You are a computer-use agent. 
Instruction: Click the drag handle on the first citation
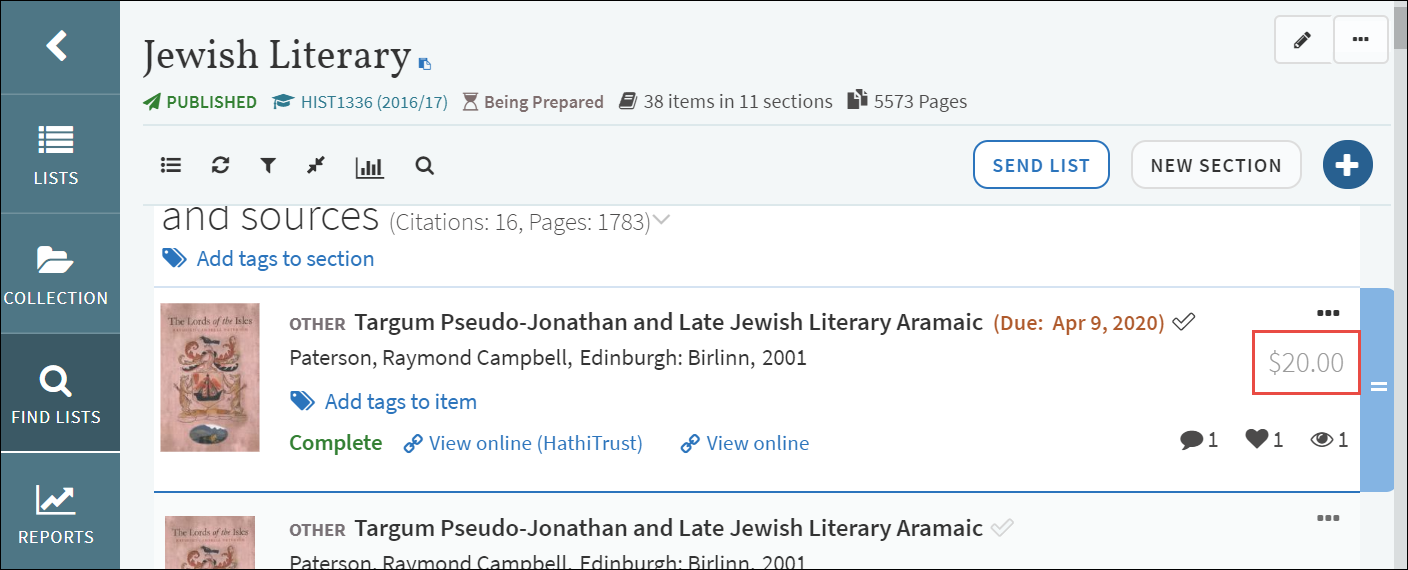coord(1378,387)
